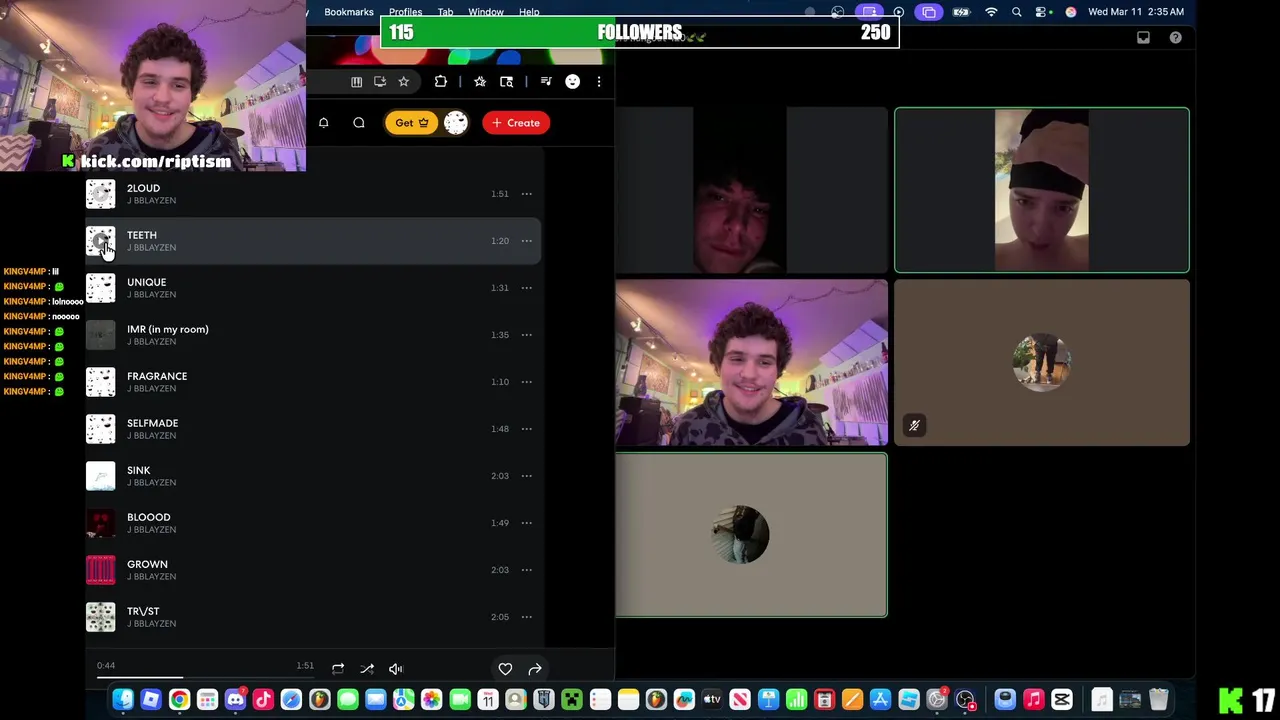Open Spotlight search in menu bar
This screenshot has width=1280, height=720.
tap(1017, 12)
